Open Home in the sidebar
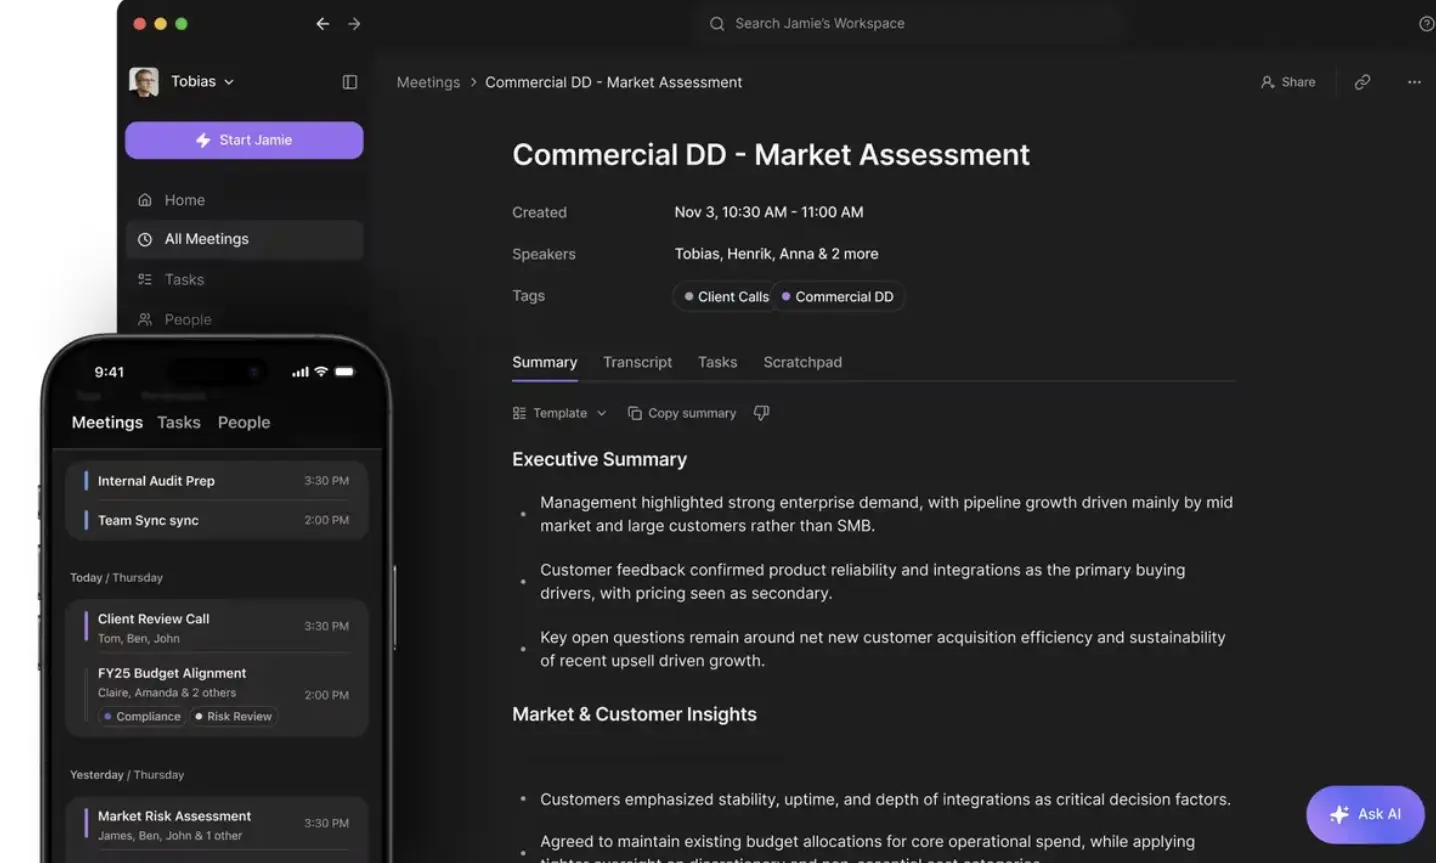The height and width of the screenshot is (863, 1436). click(x=244, y=200)
